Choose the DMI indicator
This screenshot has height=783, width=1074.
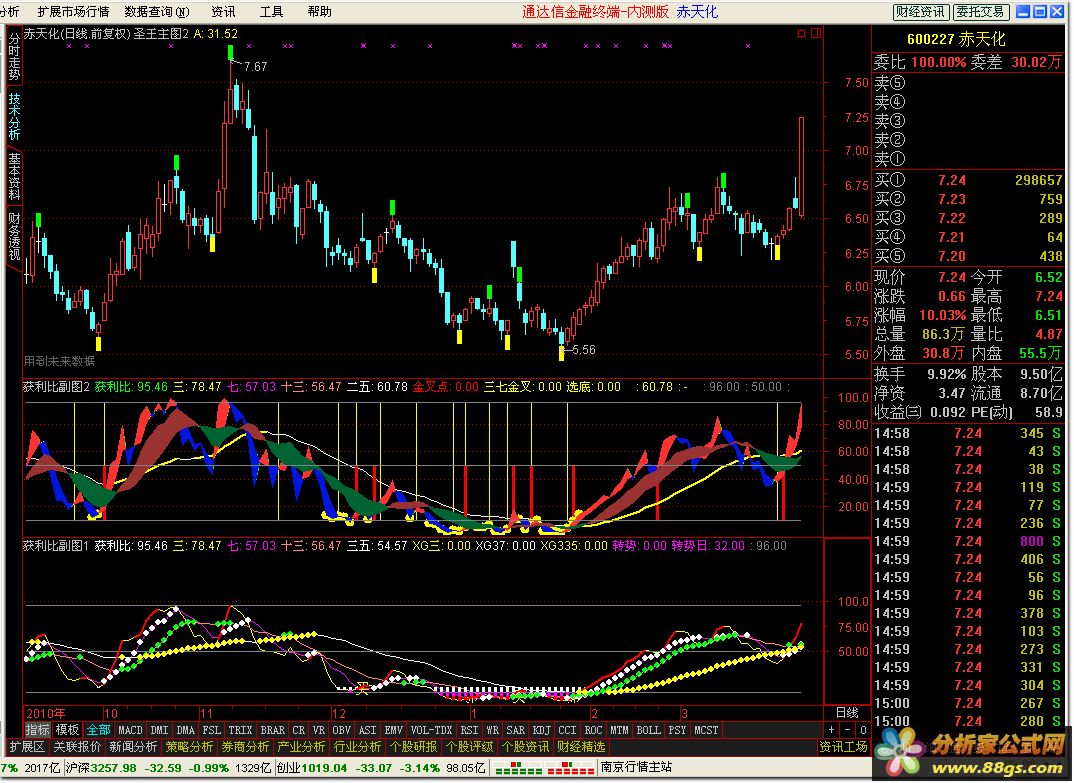pos(159,730)
